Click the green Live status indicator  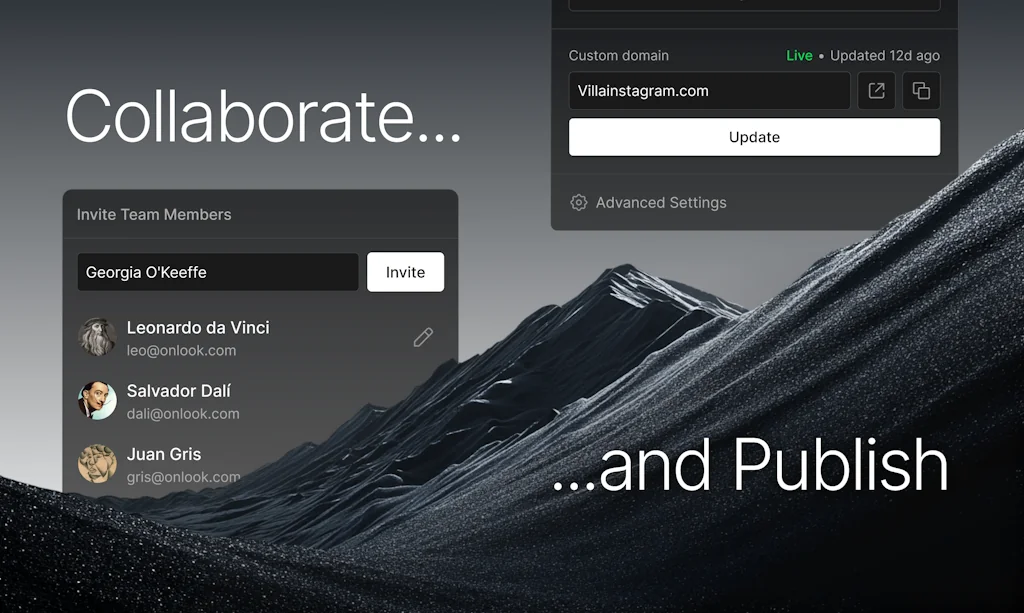(x=799, y=56)
